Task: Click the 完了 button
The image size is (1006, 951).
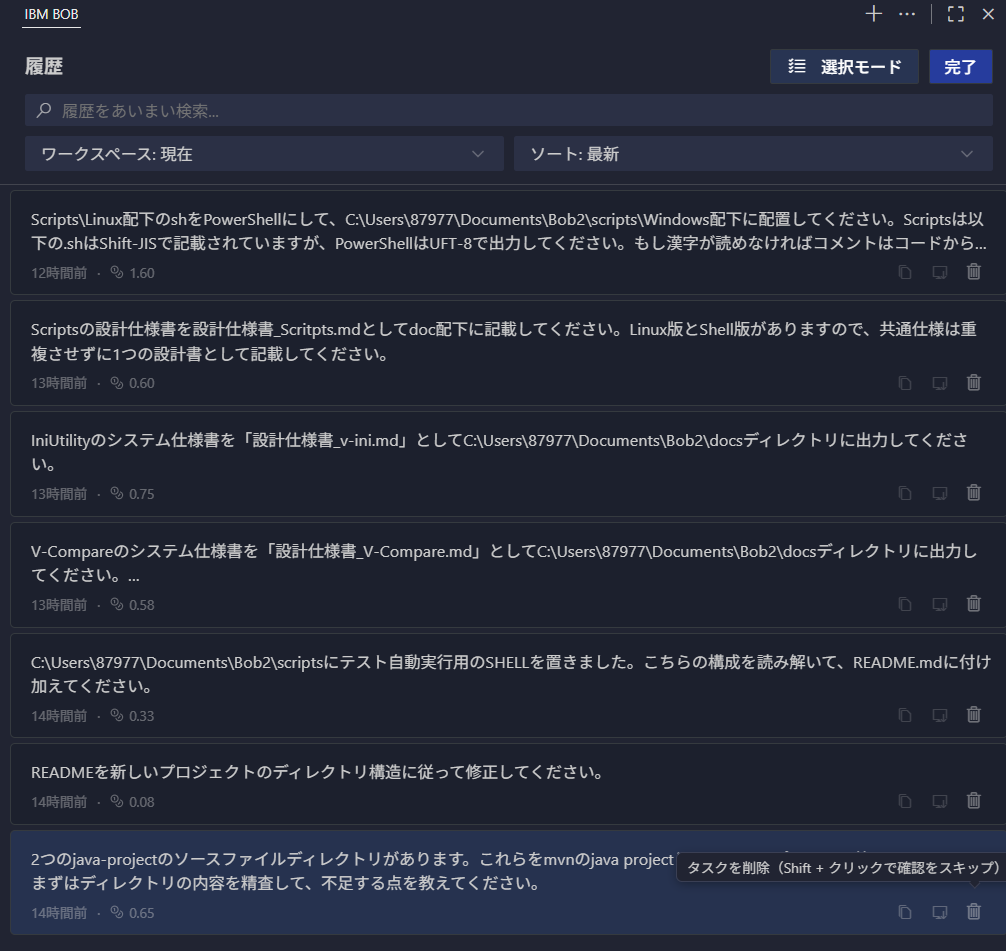Action: [960, 67]
